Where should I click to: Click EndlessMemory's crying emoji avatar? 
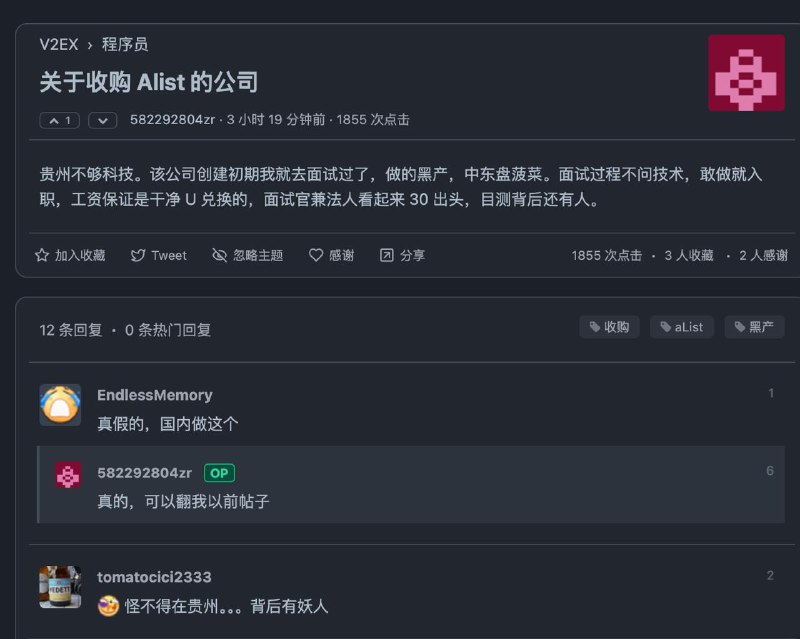pos(60,405)
